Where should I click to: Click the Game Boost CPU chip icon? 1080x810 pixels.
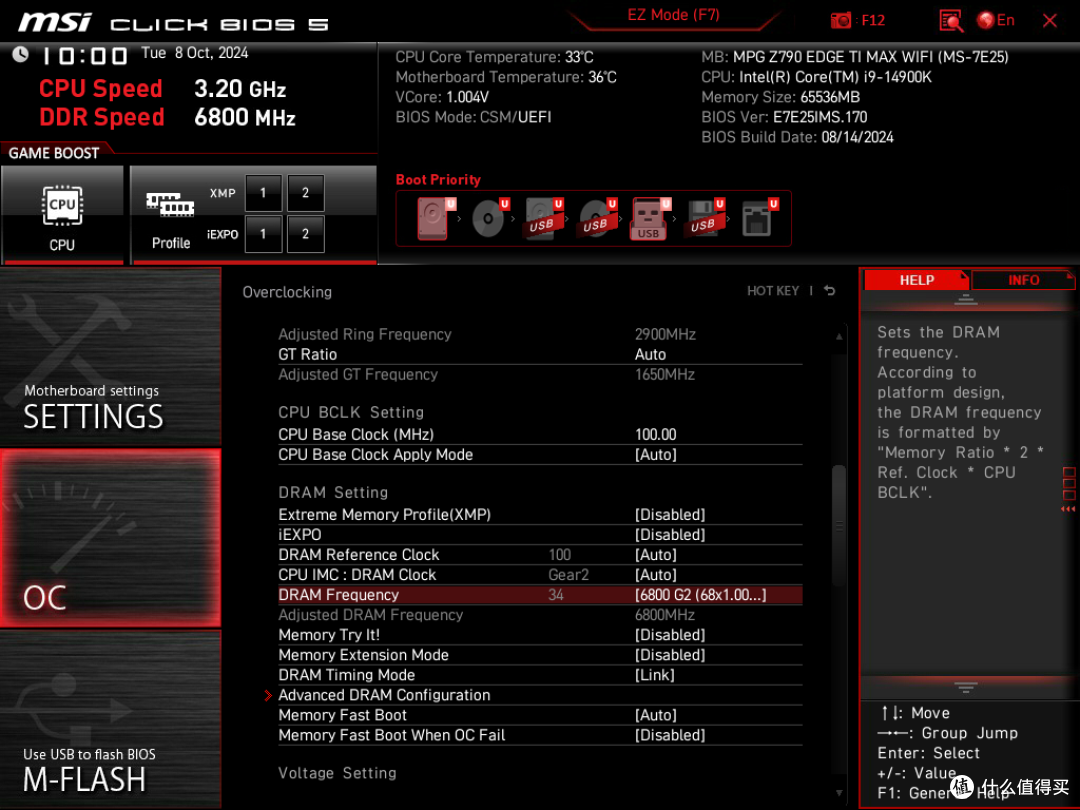62,205
